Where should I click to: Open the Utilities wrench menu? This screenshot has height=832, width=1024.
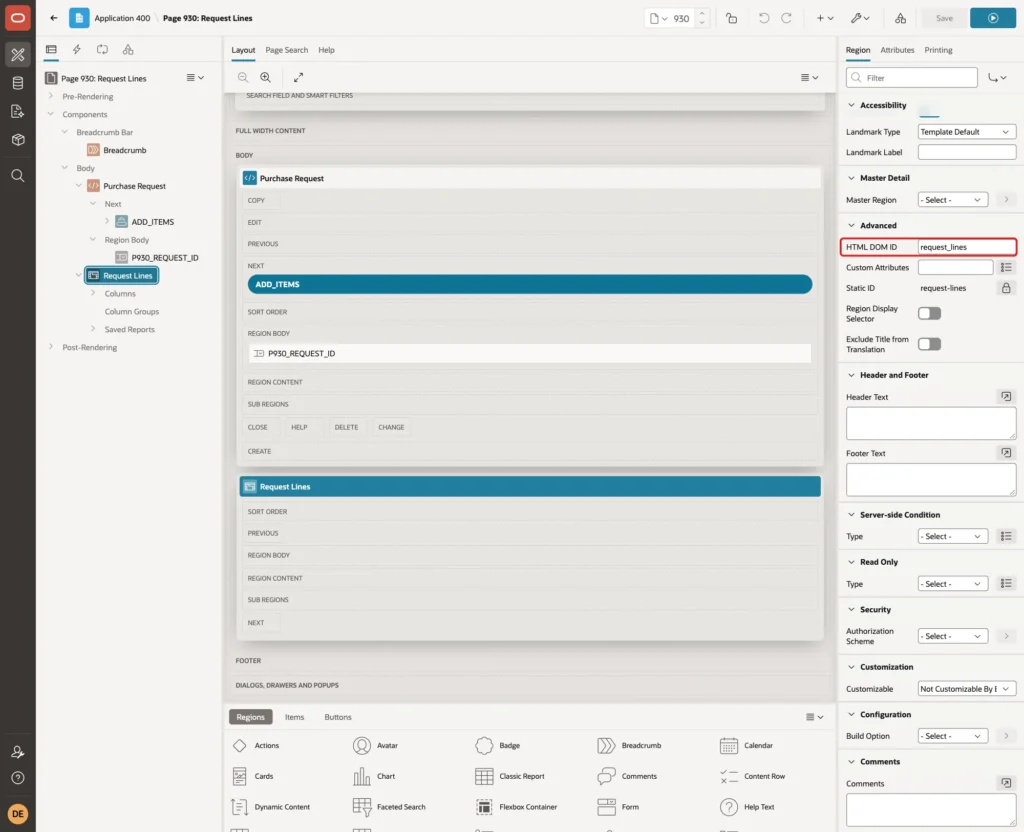[860, 18]
